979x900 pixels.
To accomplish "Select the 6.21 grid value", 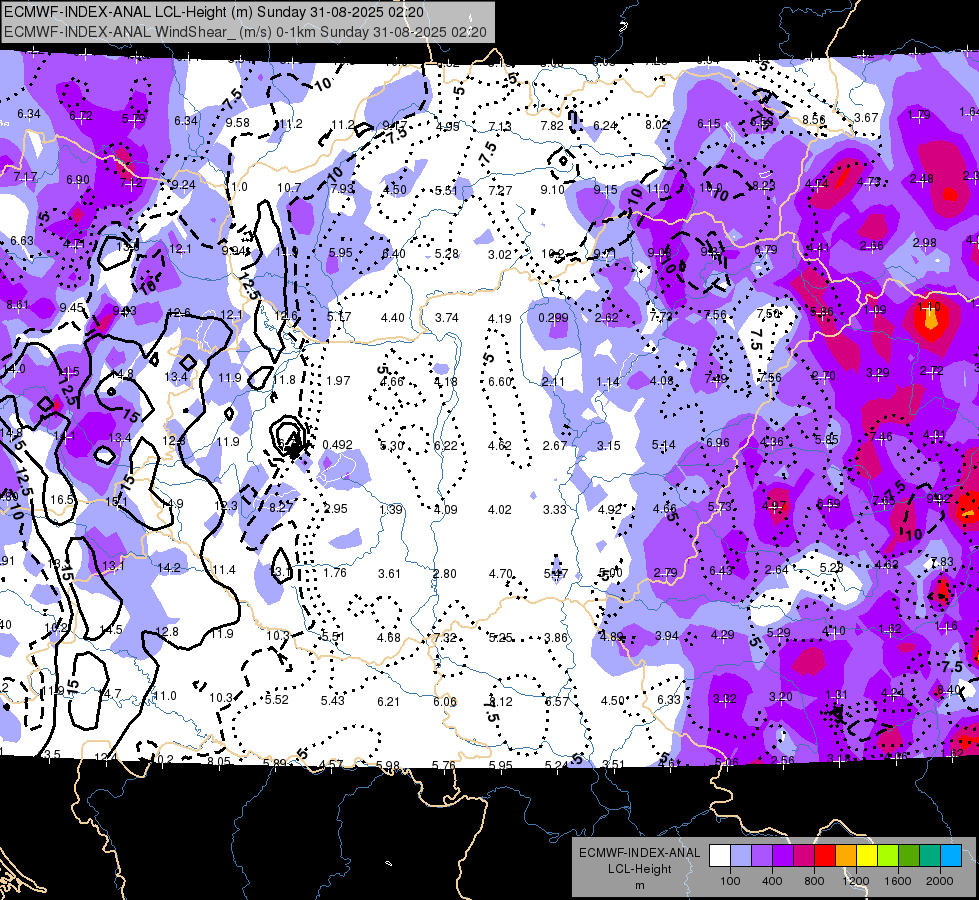I will point(388,701).
